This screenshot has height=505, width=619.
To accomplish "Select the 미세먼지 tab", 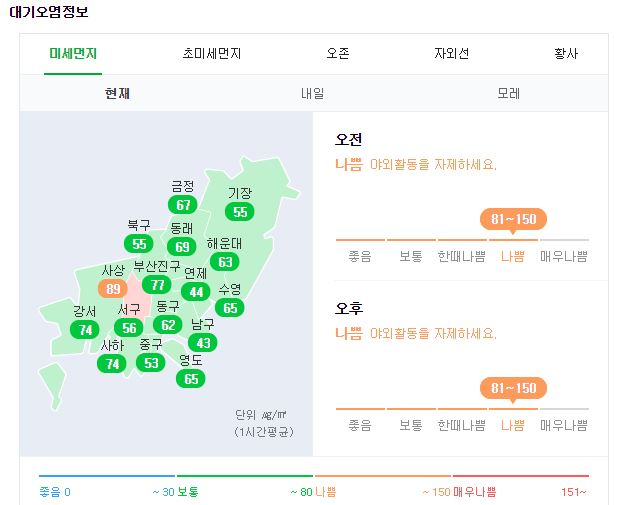I will tap(73, 53).
